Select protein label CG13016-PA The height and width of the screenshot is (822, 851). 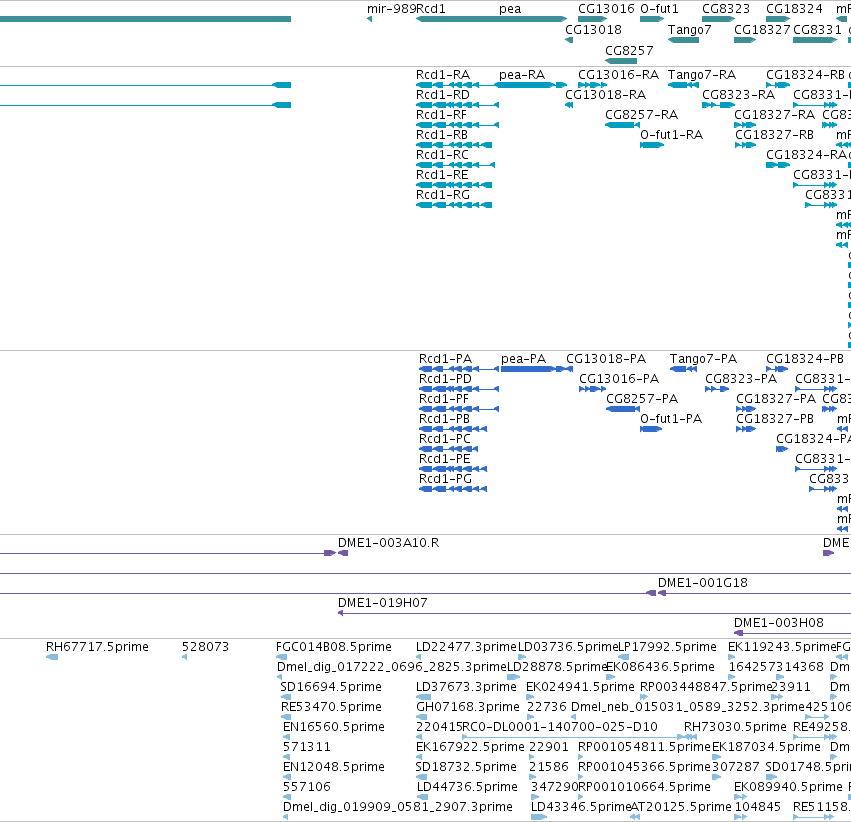click(619, 379)
